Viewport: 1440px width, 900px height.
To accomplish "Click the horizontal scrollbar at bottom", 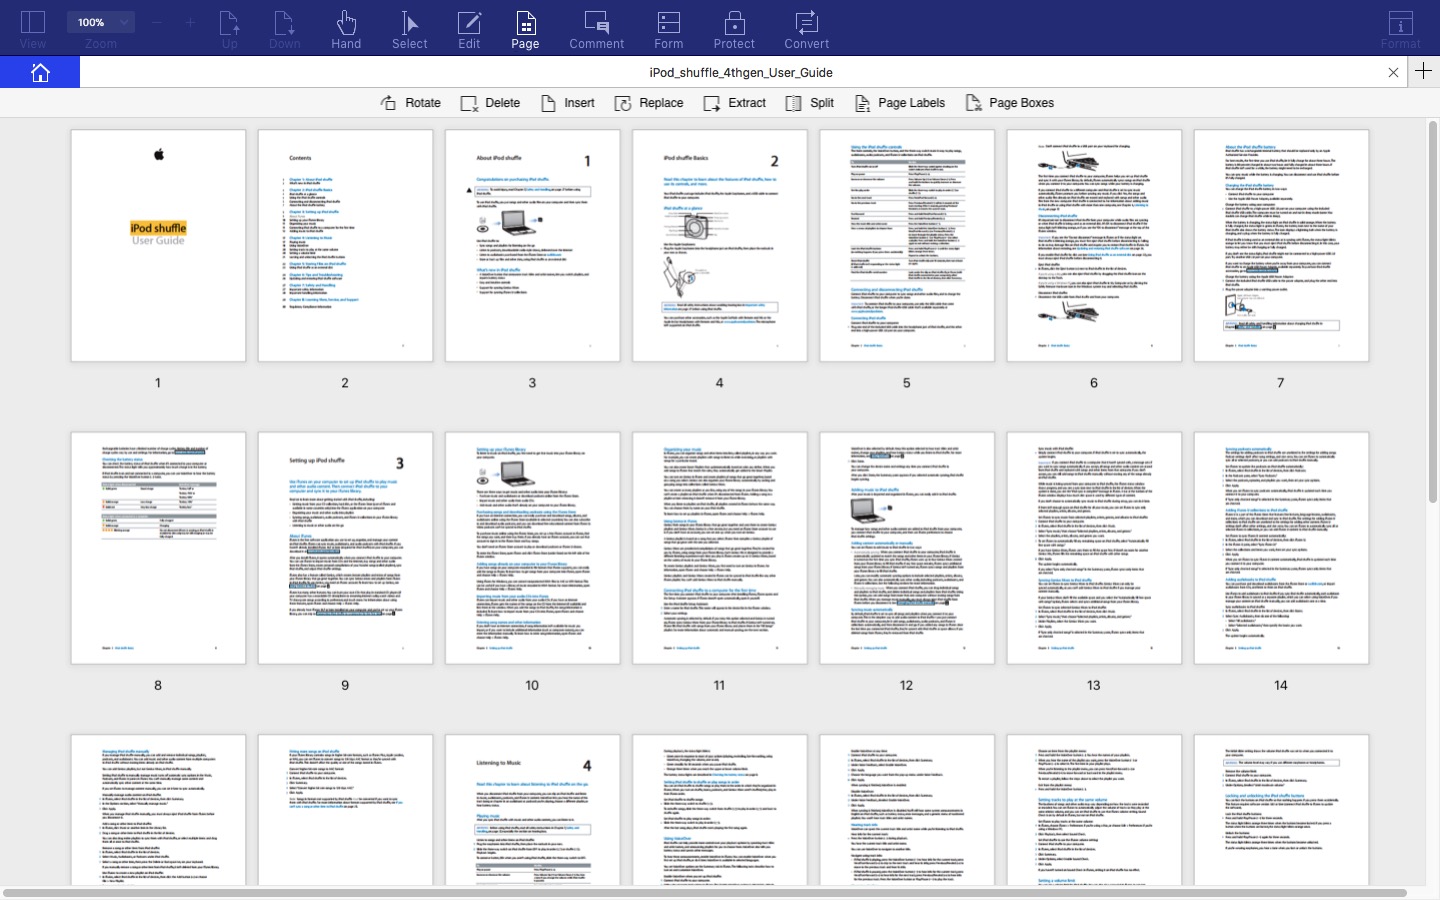I will 705,893.
